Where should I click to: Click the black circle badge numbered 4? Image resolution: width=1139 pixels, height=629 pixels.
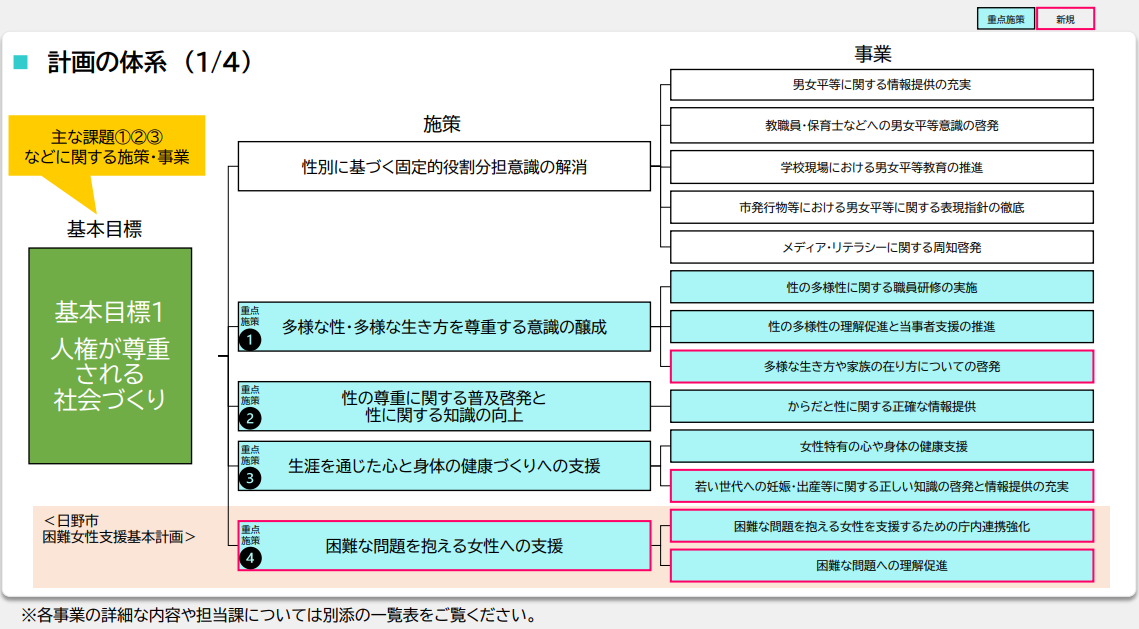[250, 558]
